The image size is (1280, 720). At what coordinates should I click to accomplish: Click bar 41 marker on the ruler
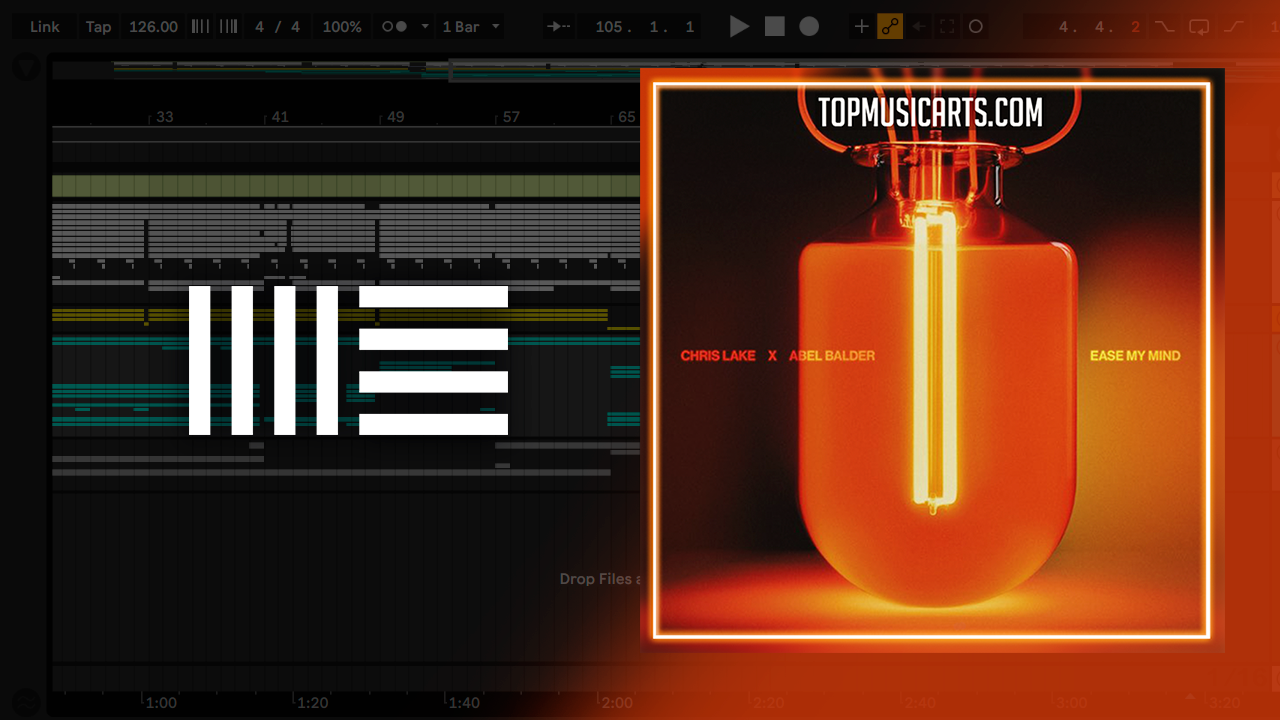[x=279, y=117]
